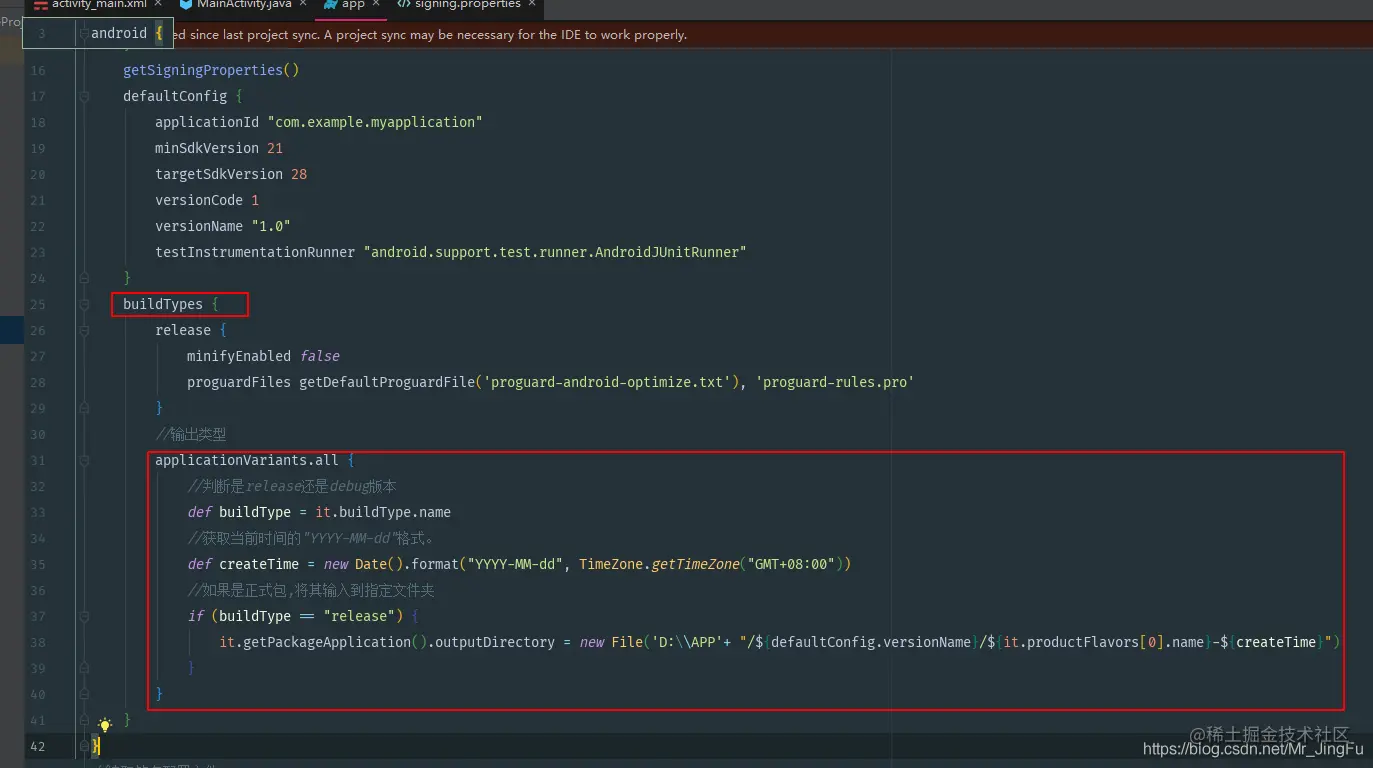Click the minifyEnabled false value

(x=319, y=356)
